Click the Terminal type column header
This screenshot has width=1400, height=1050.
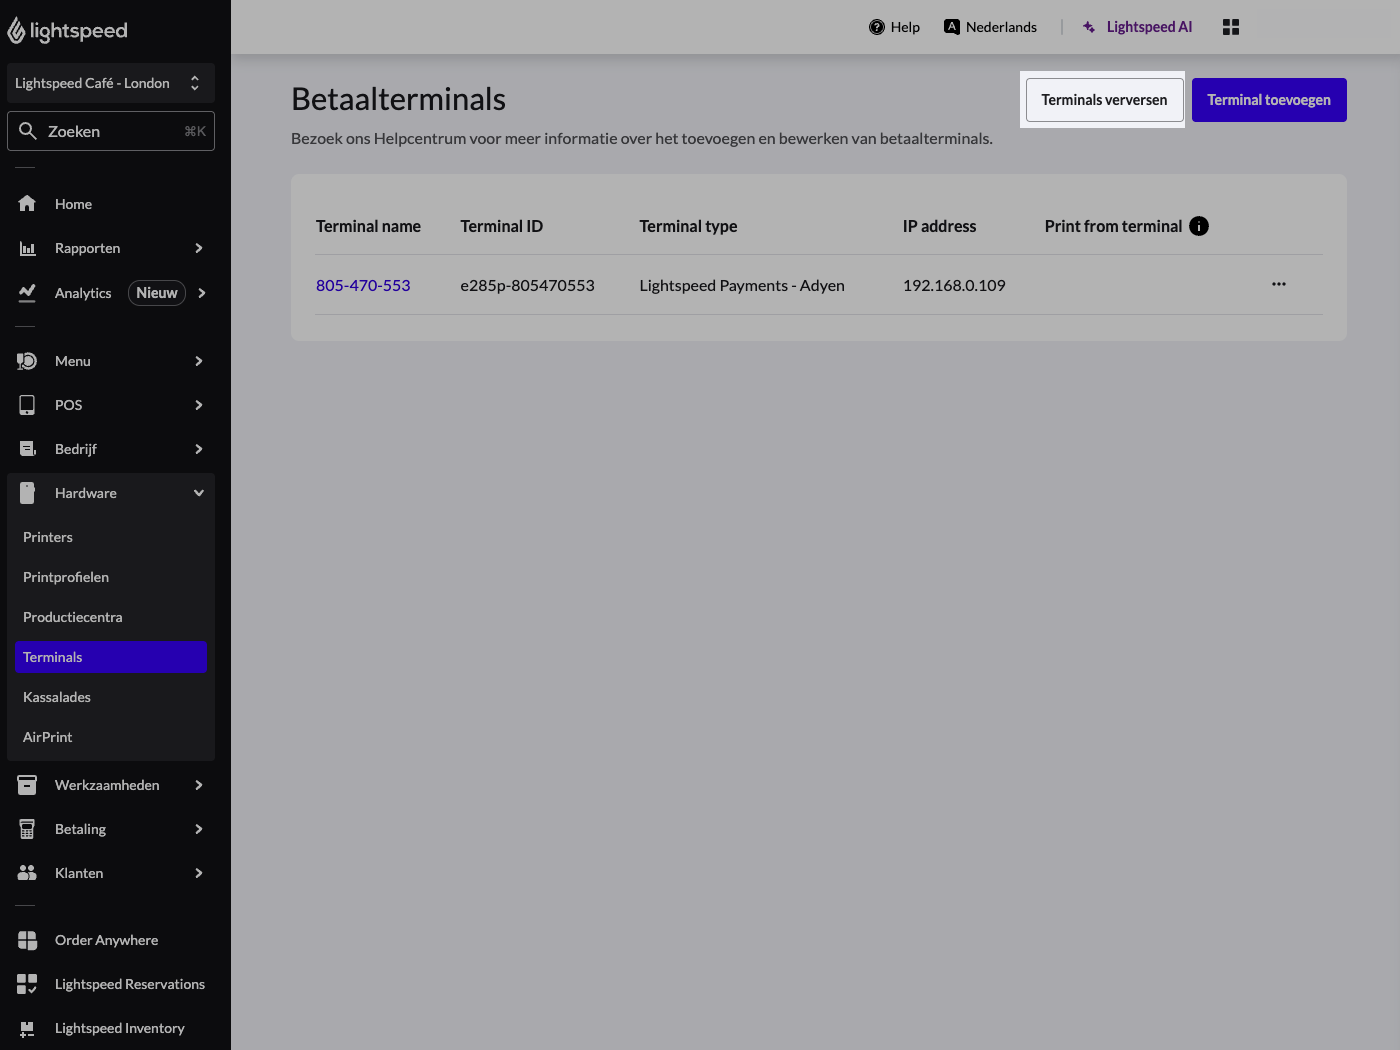pos(688,226)
